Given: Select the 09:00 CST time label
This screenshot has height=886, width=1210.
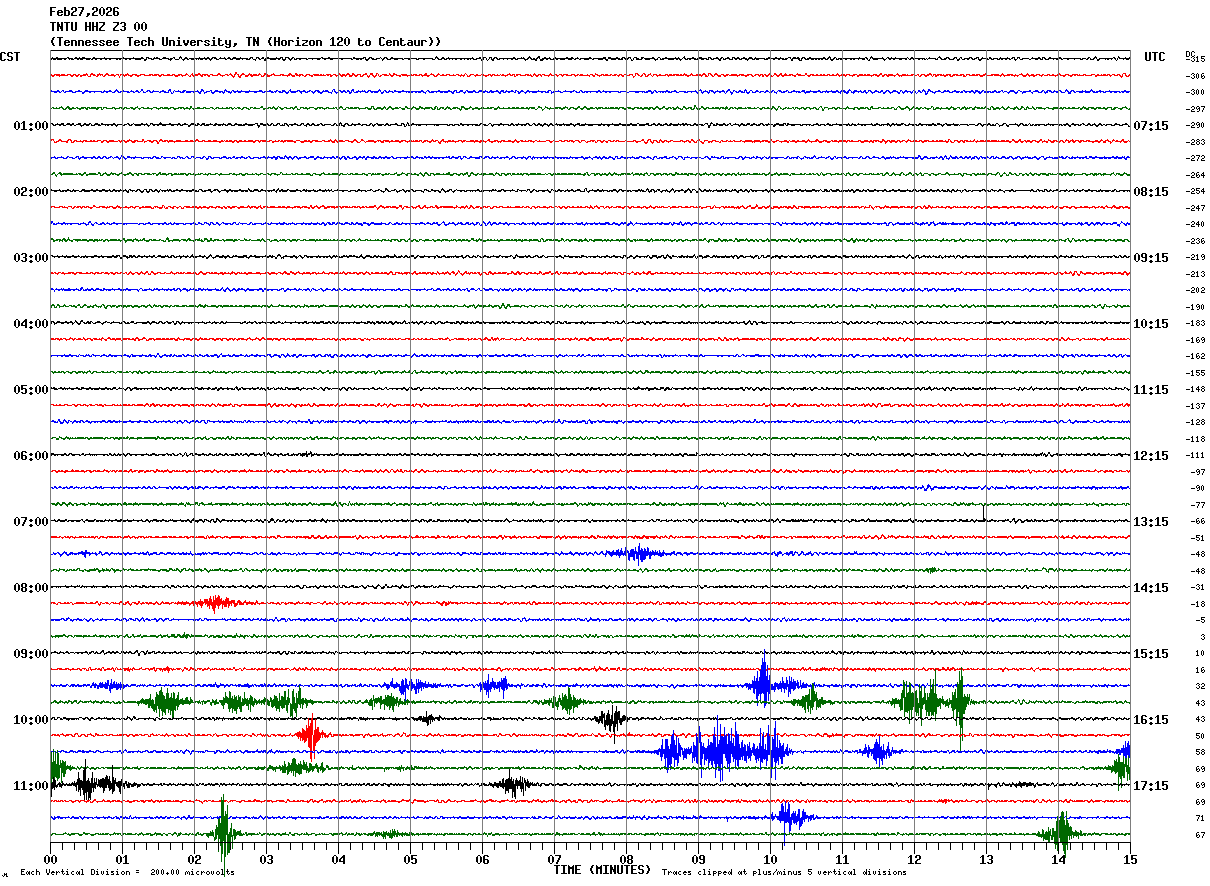Looking at the screenshot, I should pyautogui.click(x=31, y=654).
